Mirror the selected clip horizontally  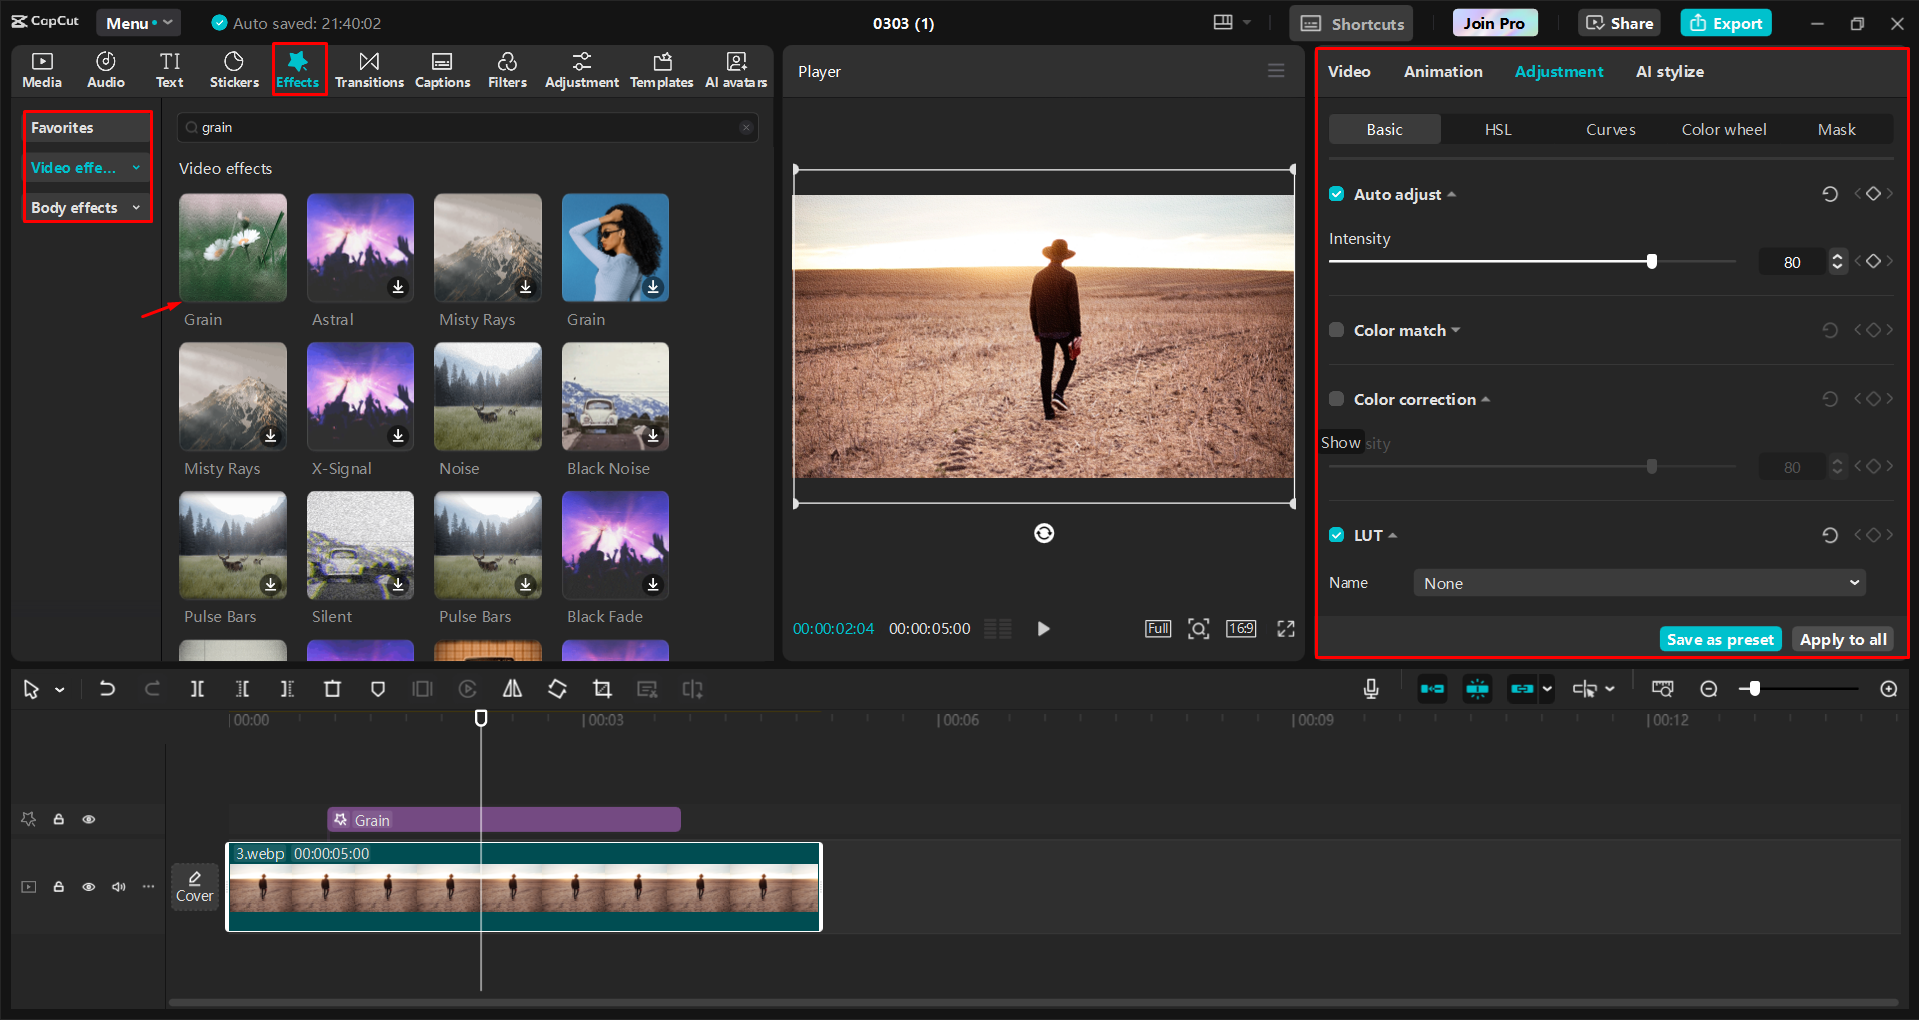tap(512, 688)
